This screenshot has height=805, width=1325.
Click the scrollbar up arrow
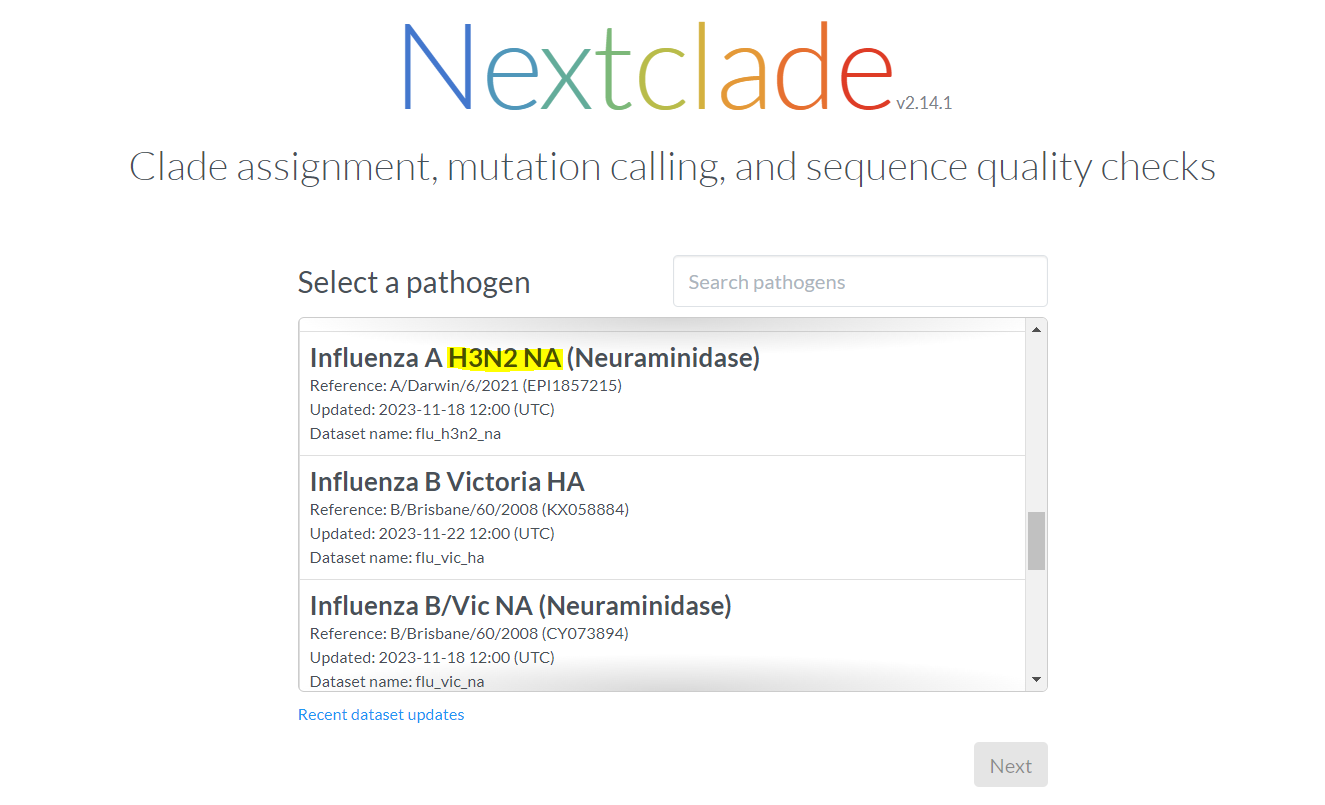pyautogui.click(x=1036, y=328)
